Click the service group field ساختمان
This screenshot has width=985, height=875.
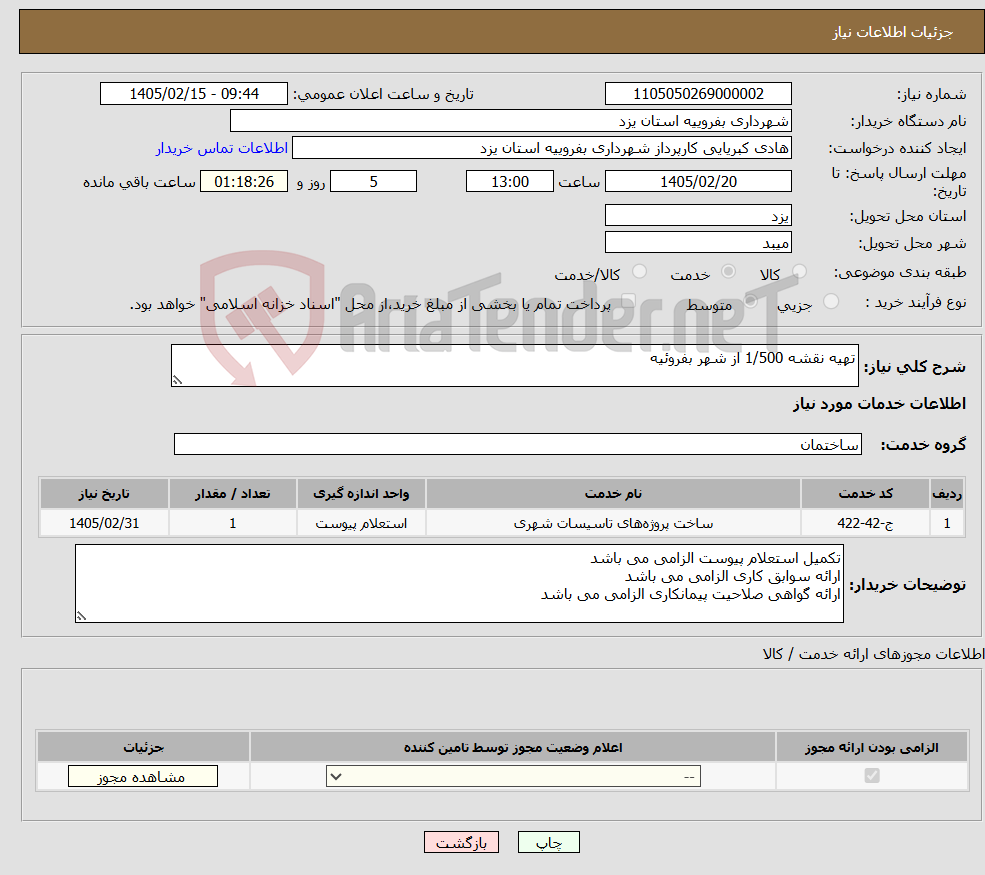(518, 444)
